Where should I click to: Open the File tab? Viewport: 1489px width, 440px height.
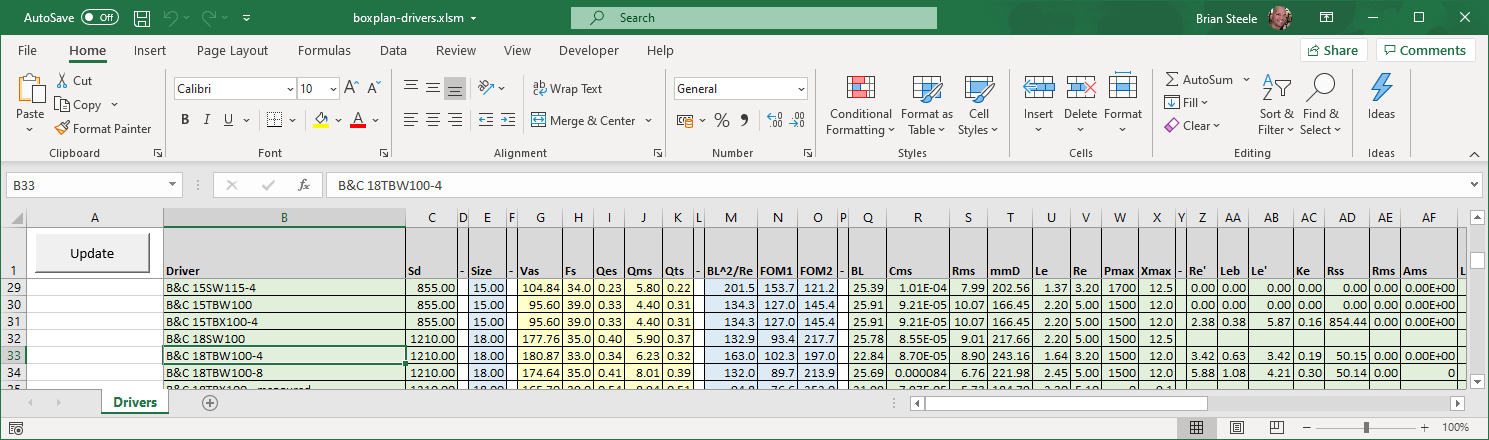coord(28,51)
